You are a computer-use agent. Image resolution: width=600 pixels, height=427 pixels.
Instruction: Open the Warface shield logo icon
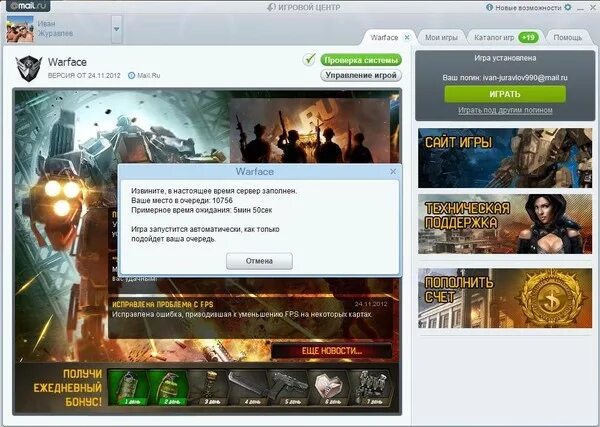click(29, 68)
